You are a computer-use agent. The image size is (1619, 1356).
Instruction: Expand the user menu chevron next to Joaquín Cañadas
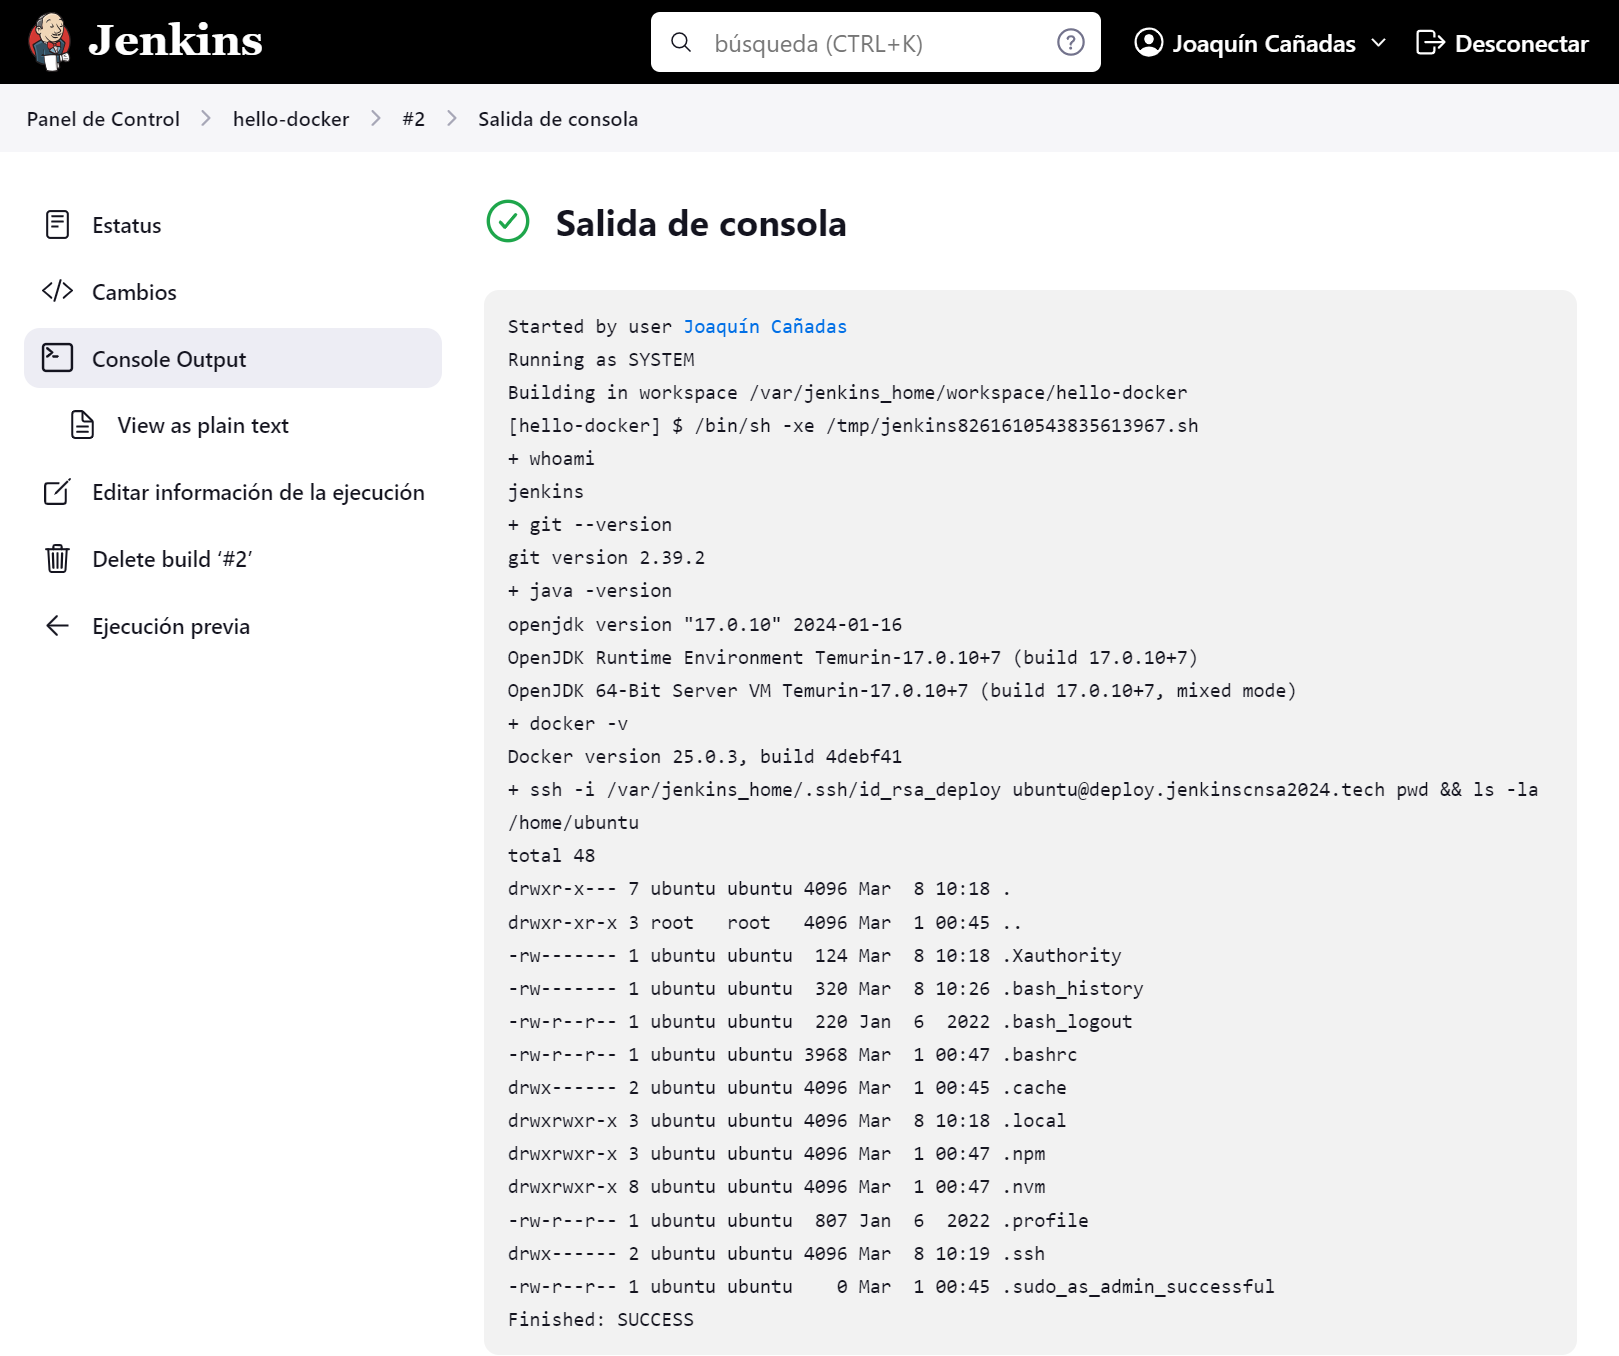(x=1381, y=44)
